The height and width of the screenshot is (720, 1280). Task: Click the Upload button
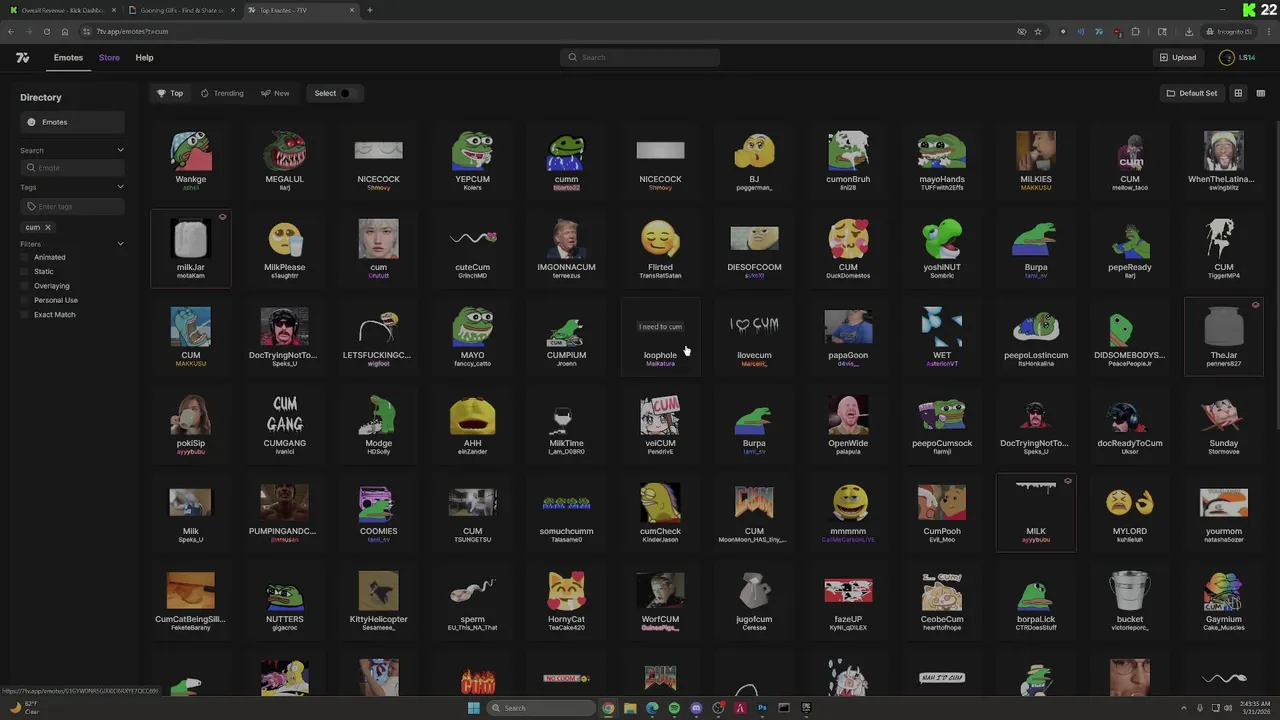(x=1178, y=57)
